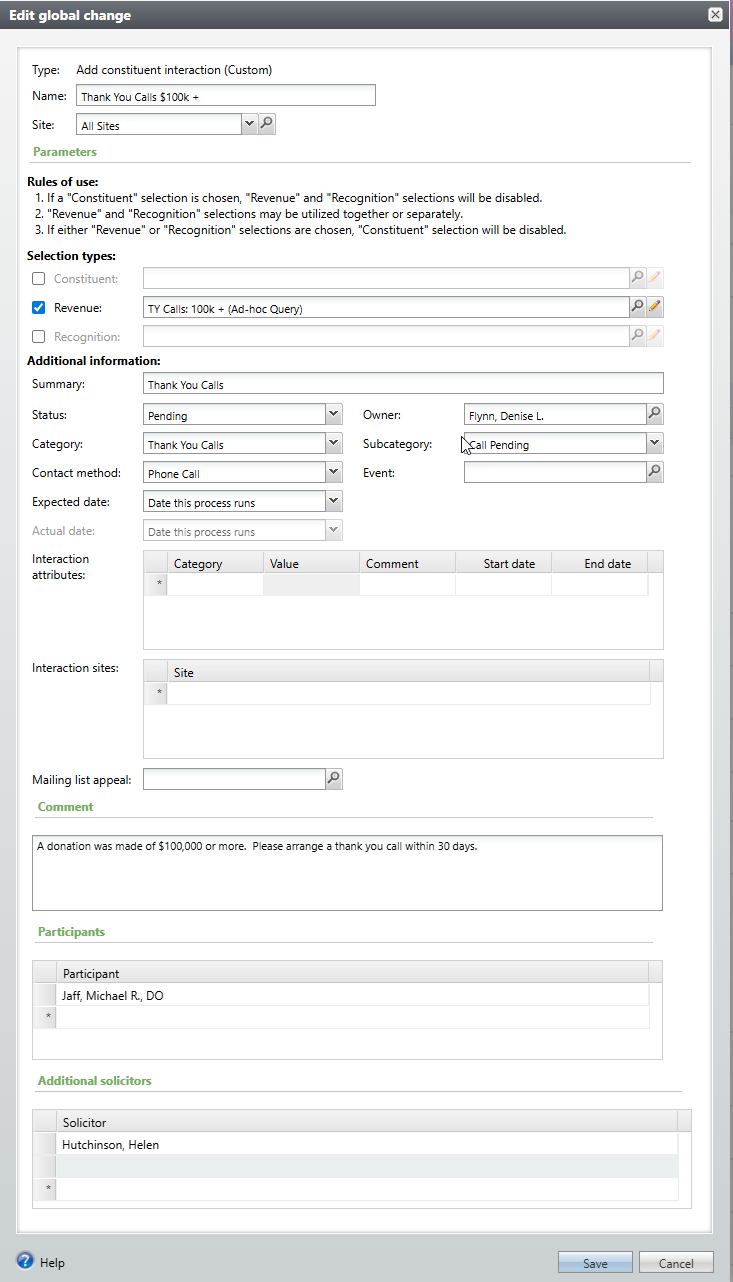Open the Contact method dropdown

click(334, 473)
